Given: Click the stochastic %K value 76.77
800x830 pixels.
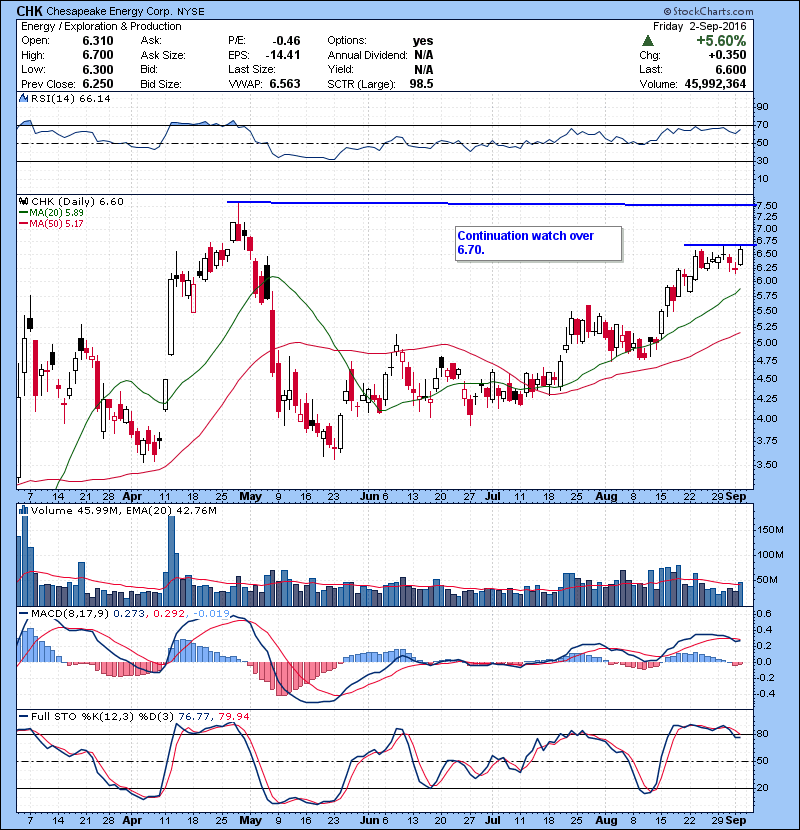Looking at the screenshot, I should pyautogui.click(x=194, y=717).
